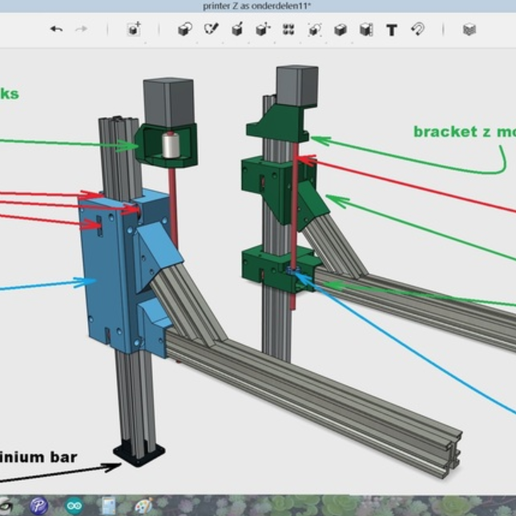Select the document title 'printer Z as onderdelen11*'
516x516 pixels.
[x=257, y=6]
